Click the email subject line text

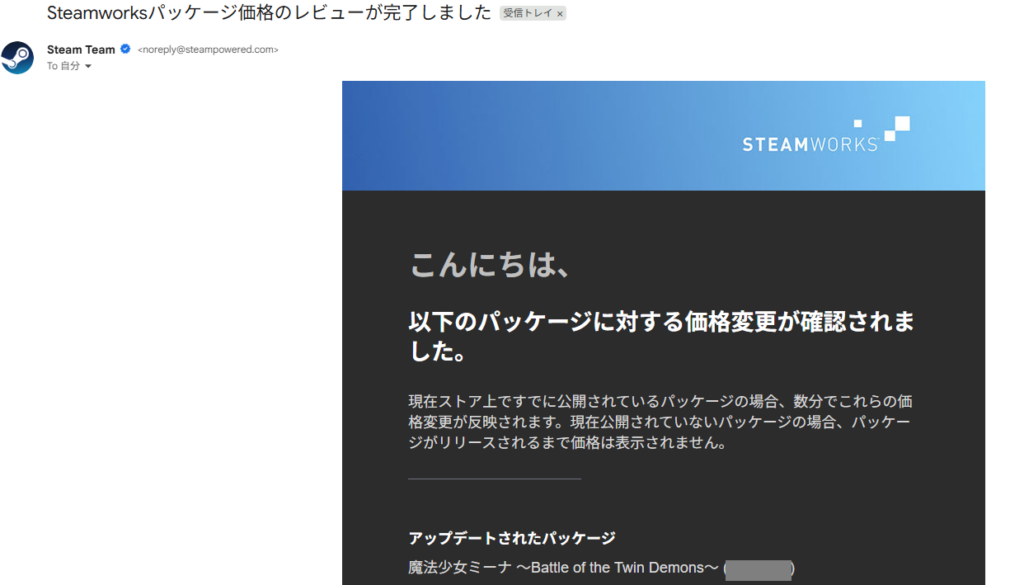pyautogui.click(x=269, y=13)
